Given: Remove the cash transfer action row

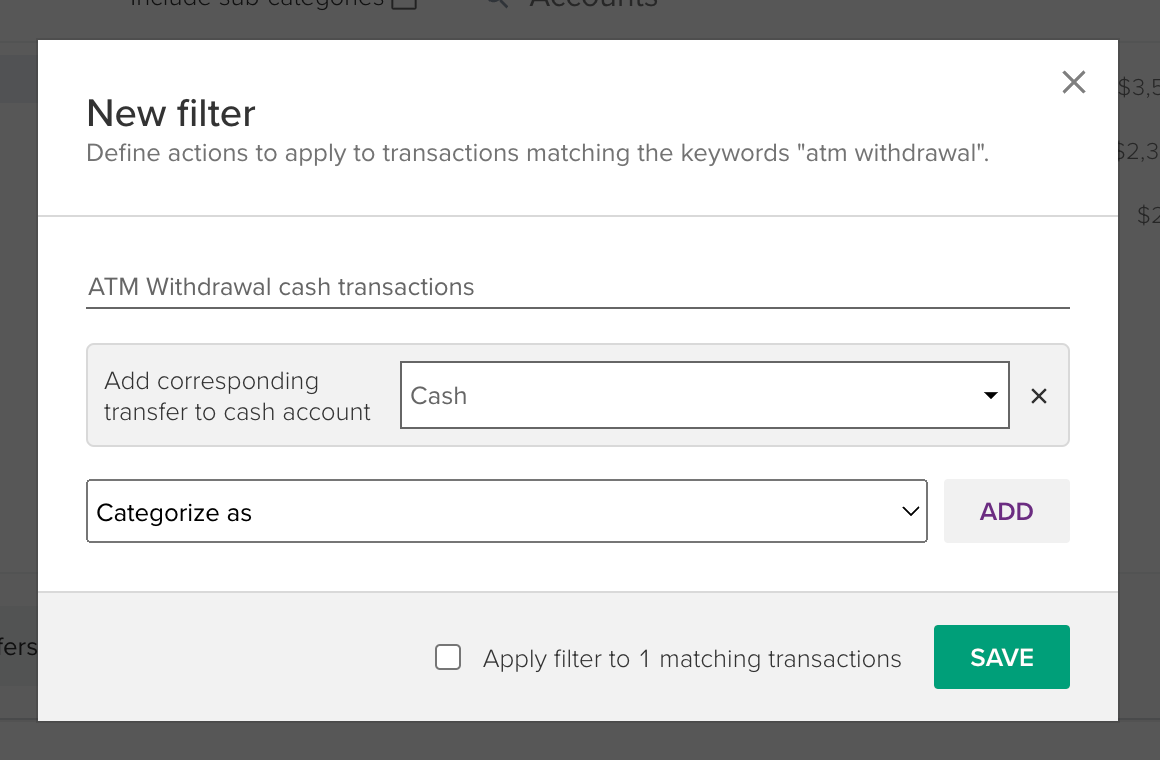Looking at the screenshot, I should (1039, 396).
